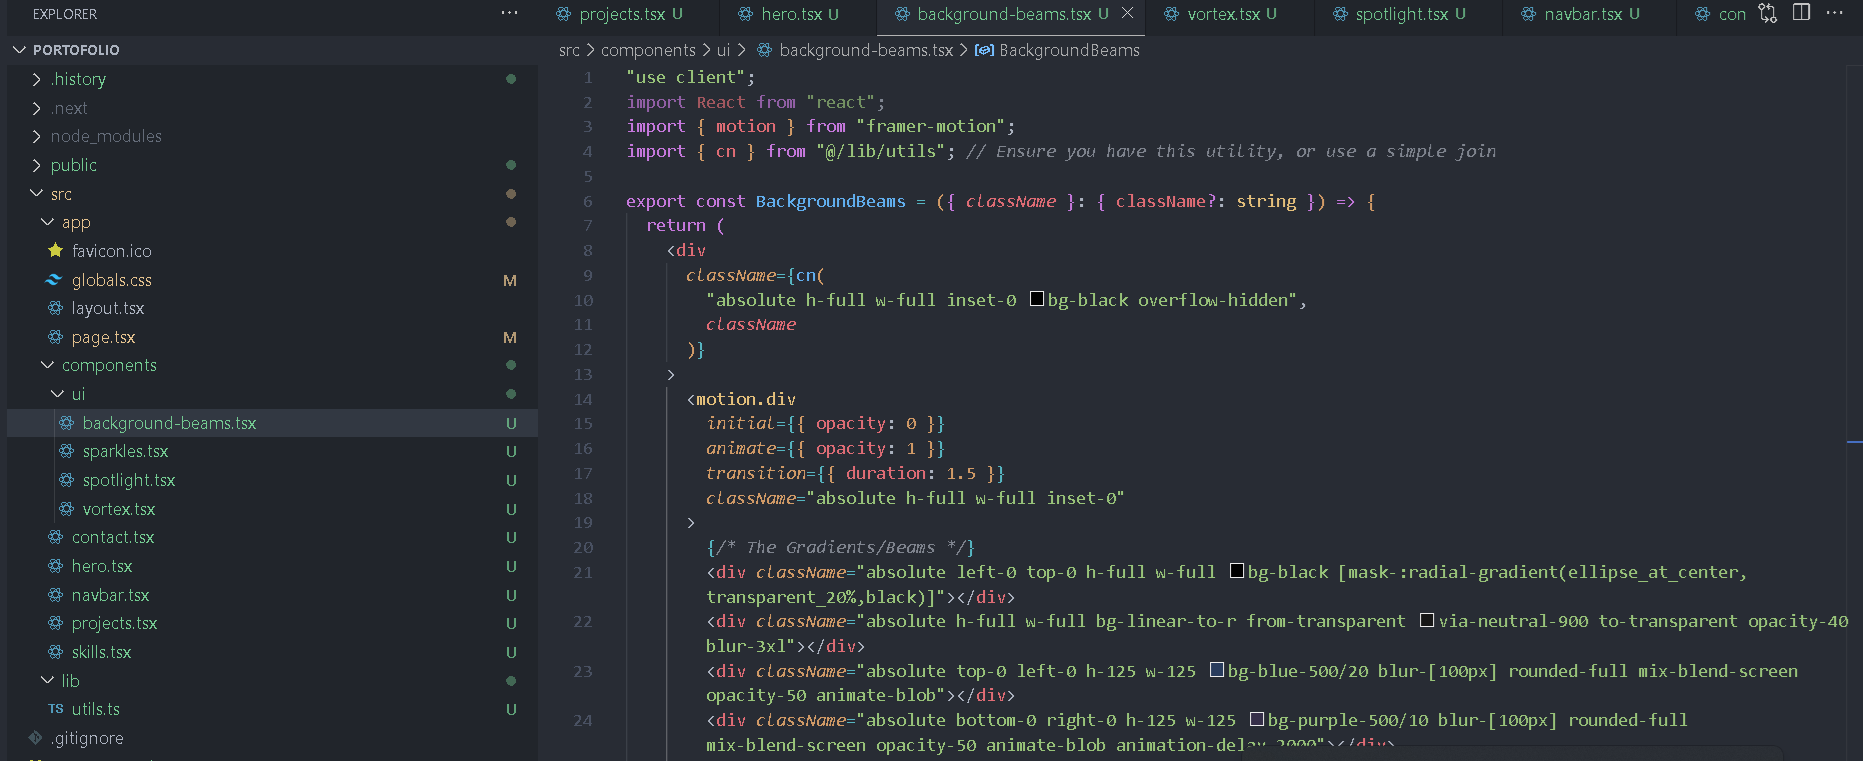Split the editor with the split icon

[1801, 13]
